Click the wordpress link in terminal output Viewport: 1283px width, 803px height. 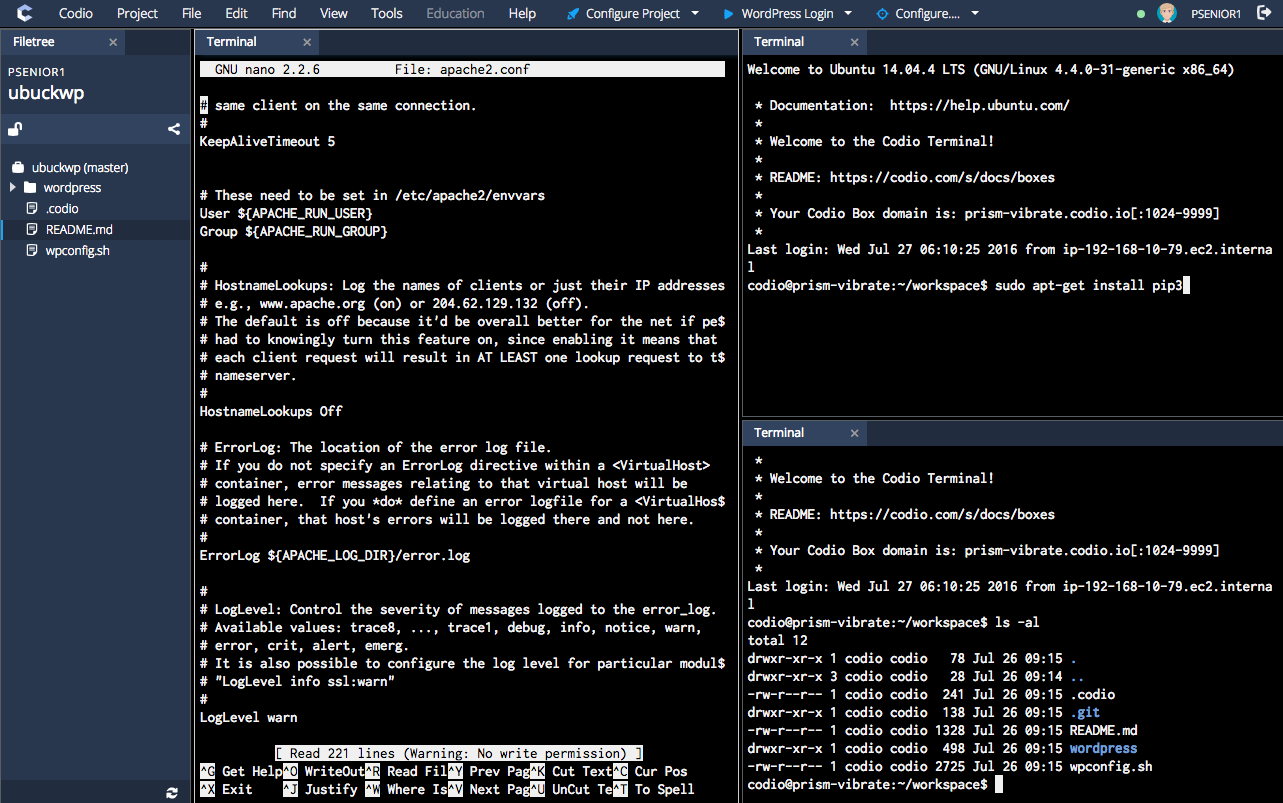(1102, 748)
